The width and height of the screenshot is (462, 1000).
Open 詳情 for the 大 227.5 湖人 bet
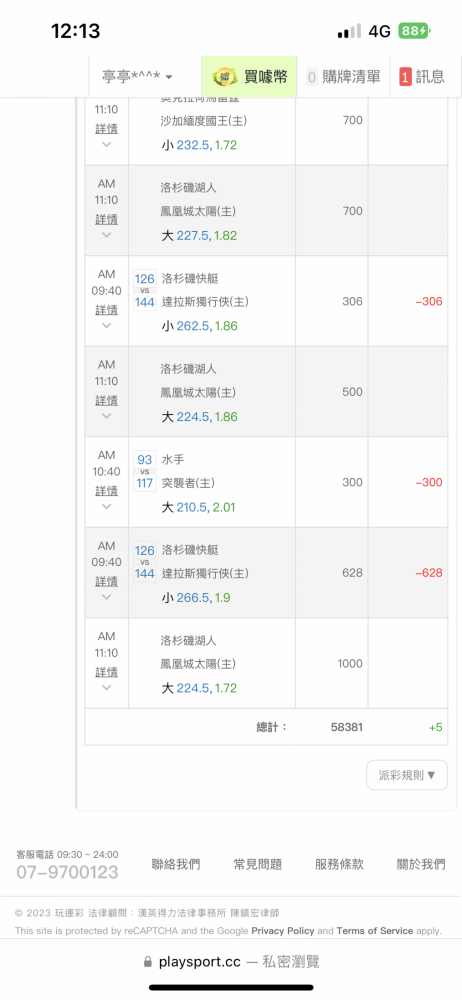107,219
